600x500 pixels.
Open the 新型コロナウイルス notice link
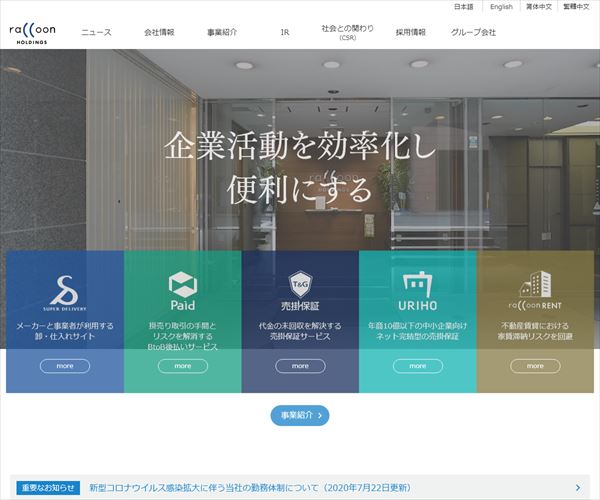coord(251,488)
